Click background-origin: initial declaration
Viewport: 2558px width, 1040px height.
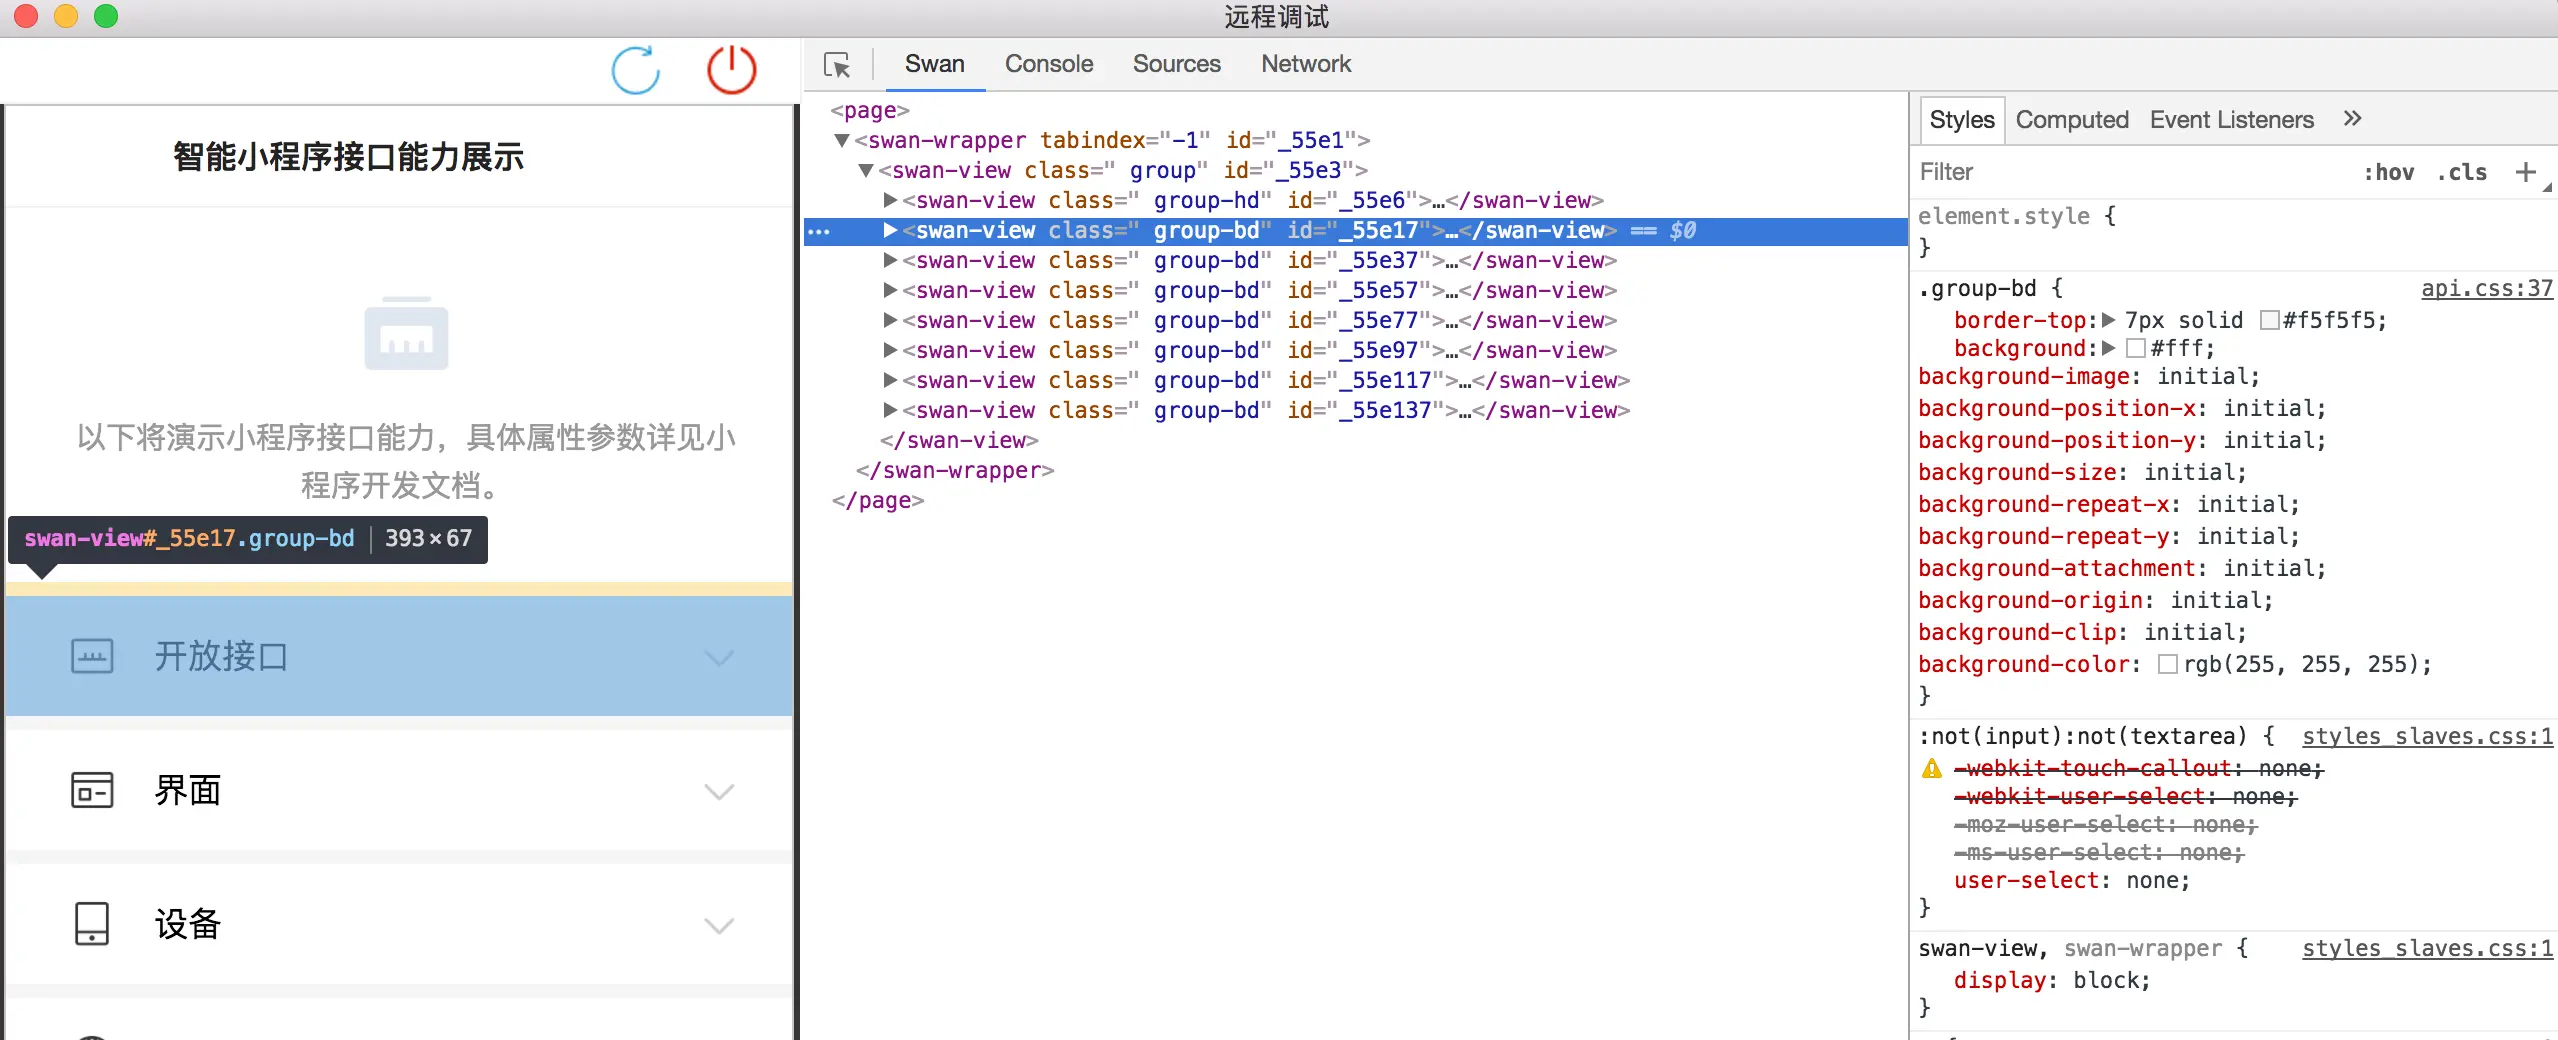click(x=2095, y=600)
